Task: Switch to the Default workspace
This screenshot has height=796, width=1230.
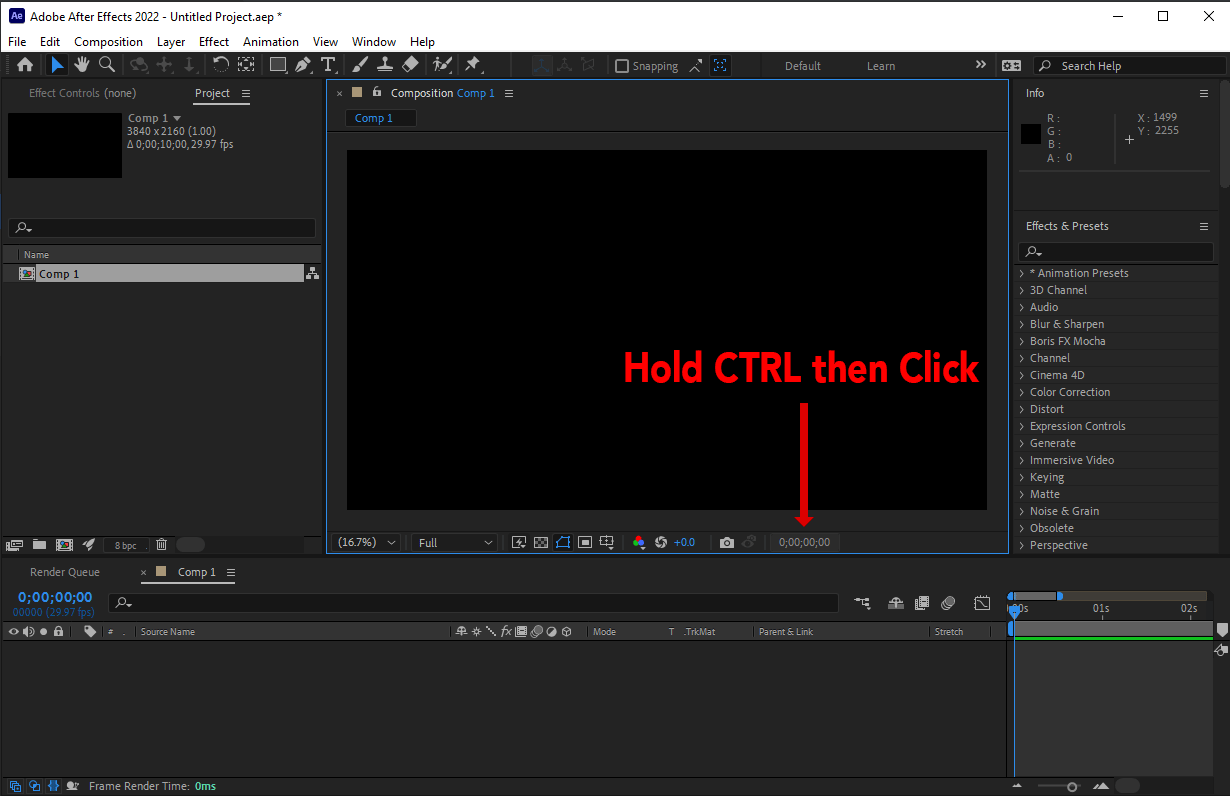Action: [x=802, y=65]
